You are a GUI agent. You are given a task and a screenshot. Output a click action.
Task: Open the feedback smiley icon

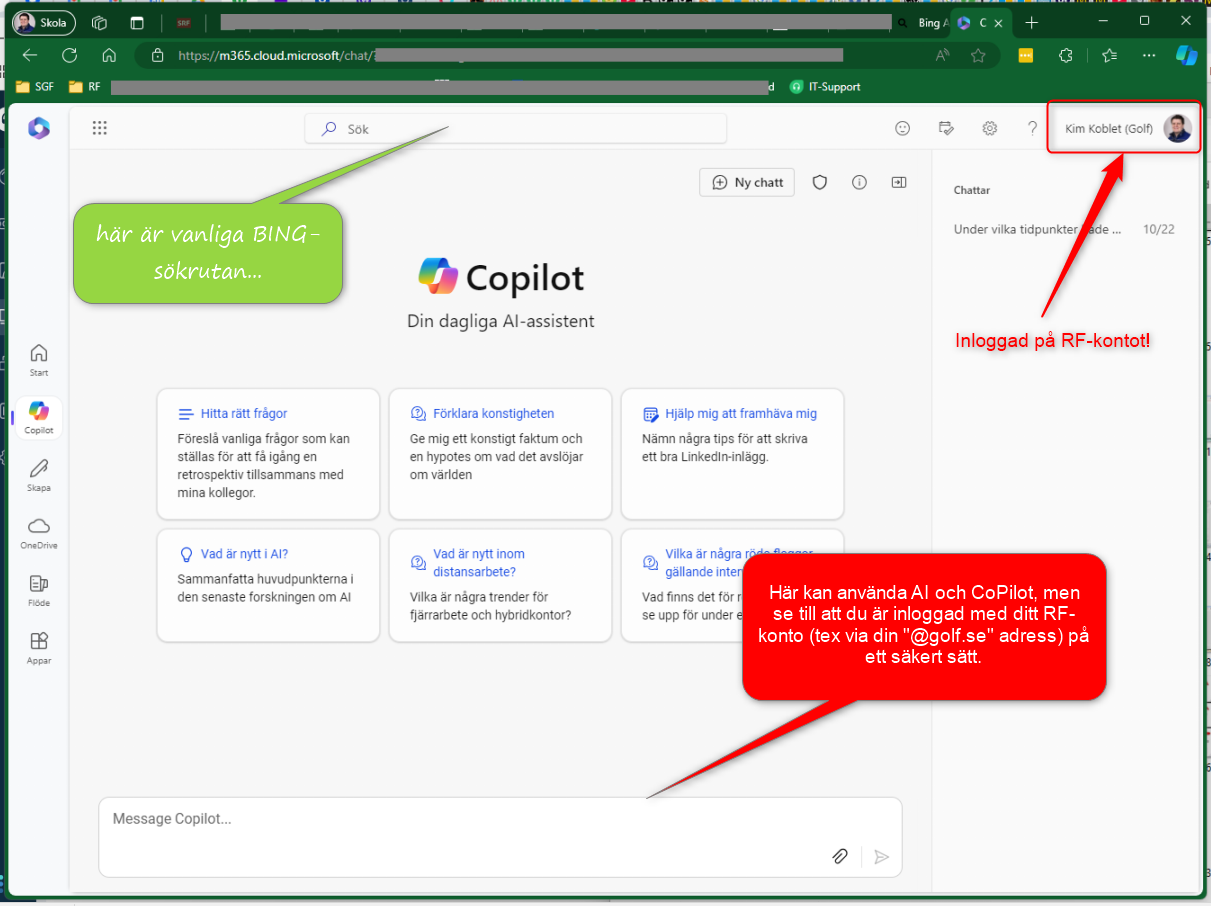point(903,128)
